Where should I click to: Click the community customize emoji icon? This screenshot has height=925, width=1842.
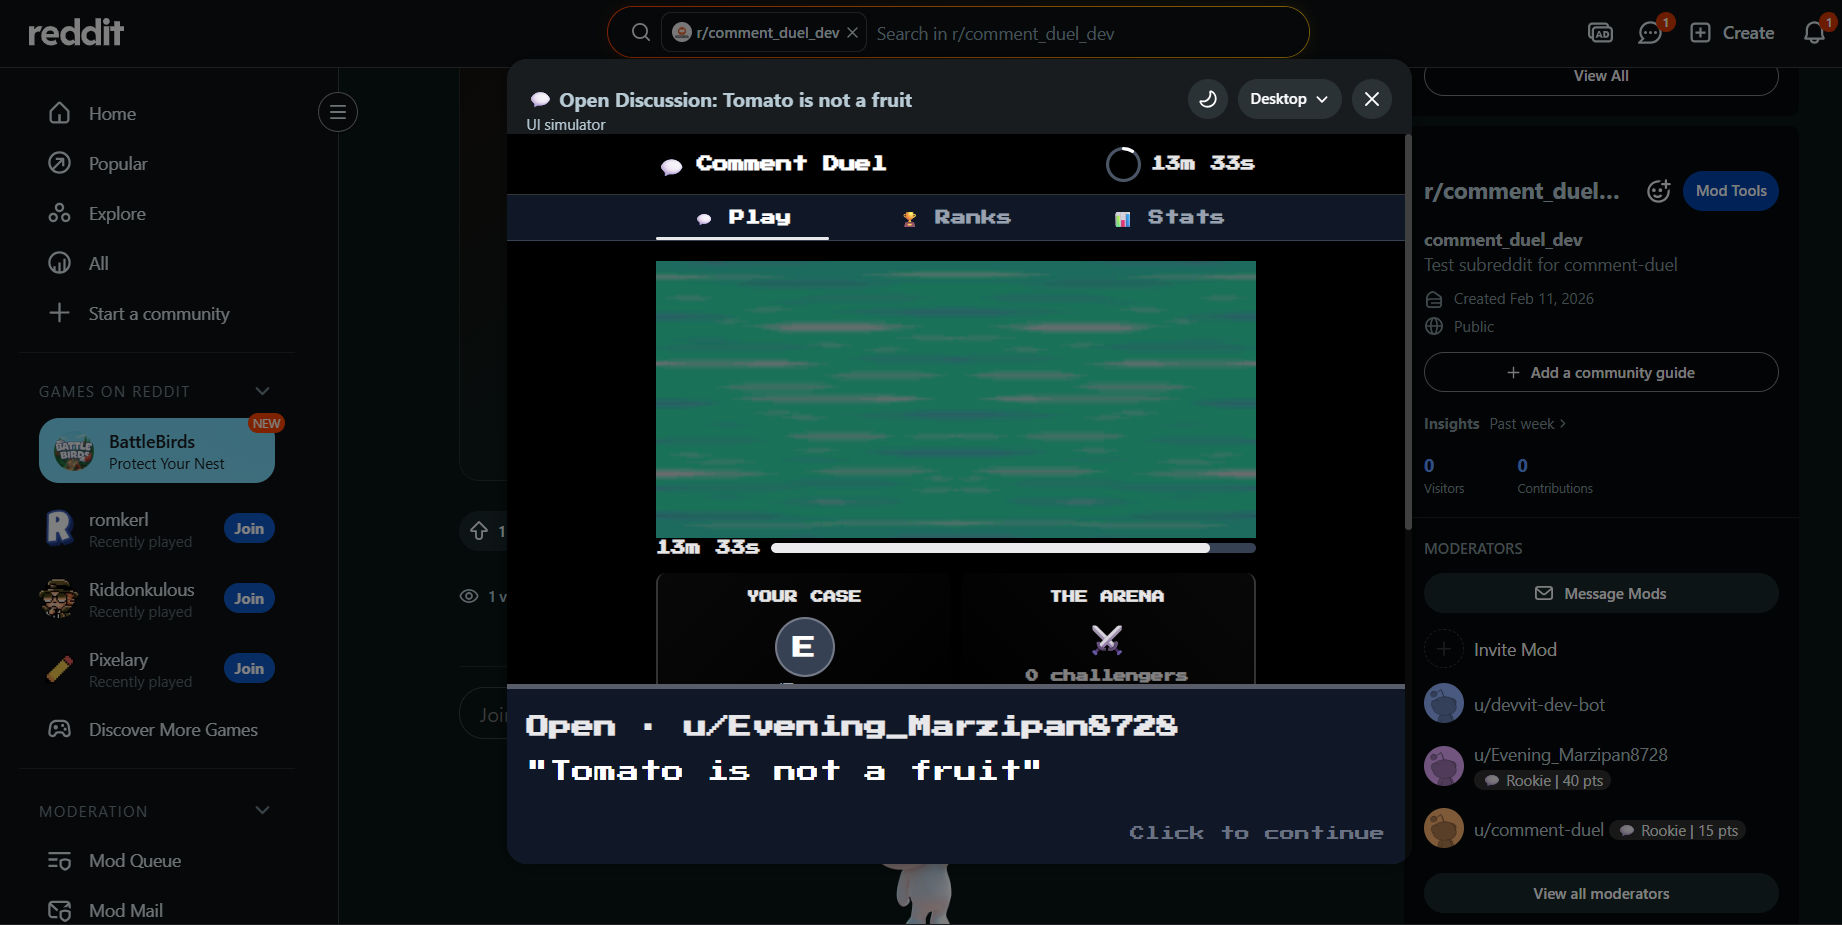tap(1658, 191)
